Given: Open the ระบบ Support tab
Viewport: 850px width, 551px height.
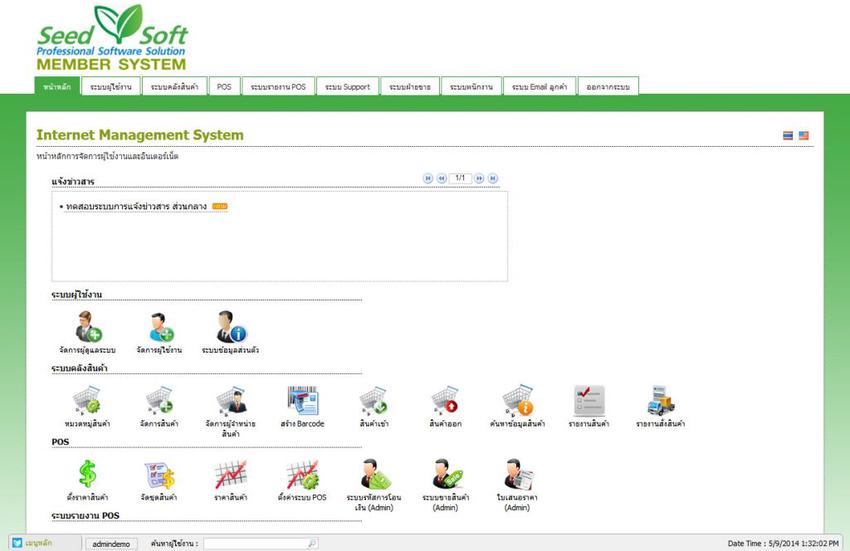Looking at the screenshot, I should click(x=347, y=86).
